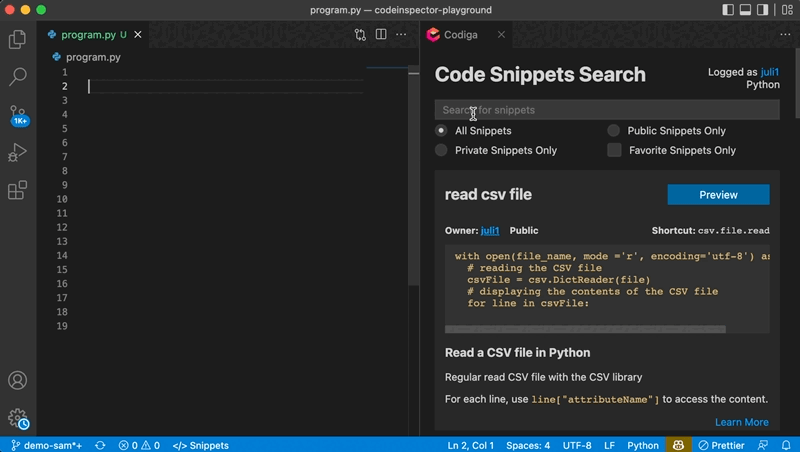Open More Actions menu for program.py editor
This screenshot has width=800, height=452.
click(402, 34)
